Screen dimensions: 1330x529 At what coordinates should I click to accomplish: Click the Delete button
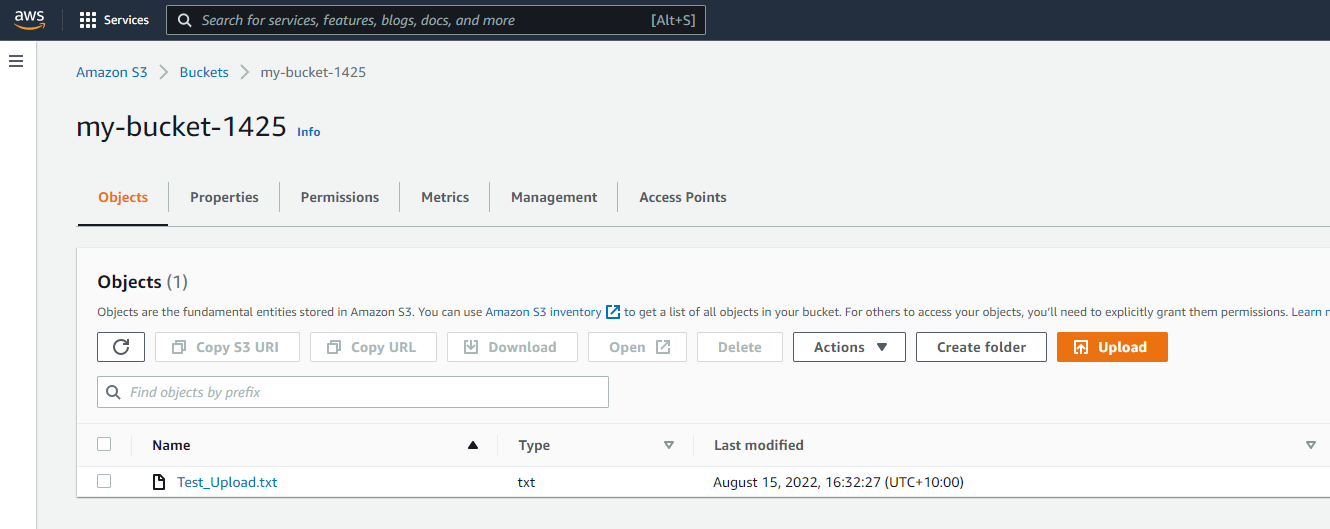pyautogui.click(x=739, y=347)
